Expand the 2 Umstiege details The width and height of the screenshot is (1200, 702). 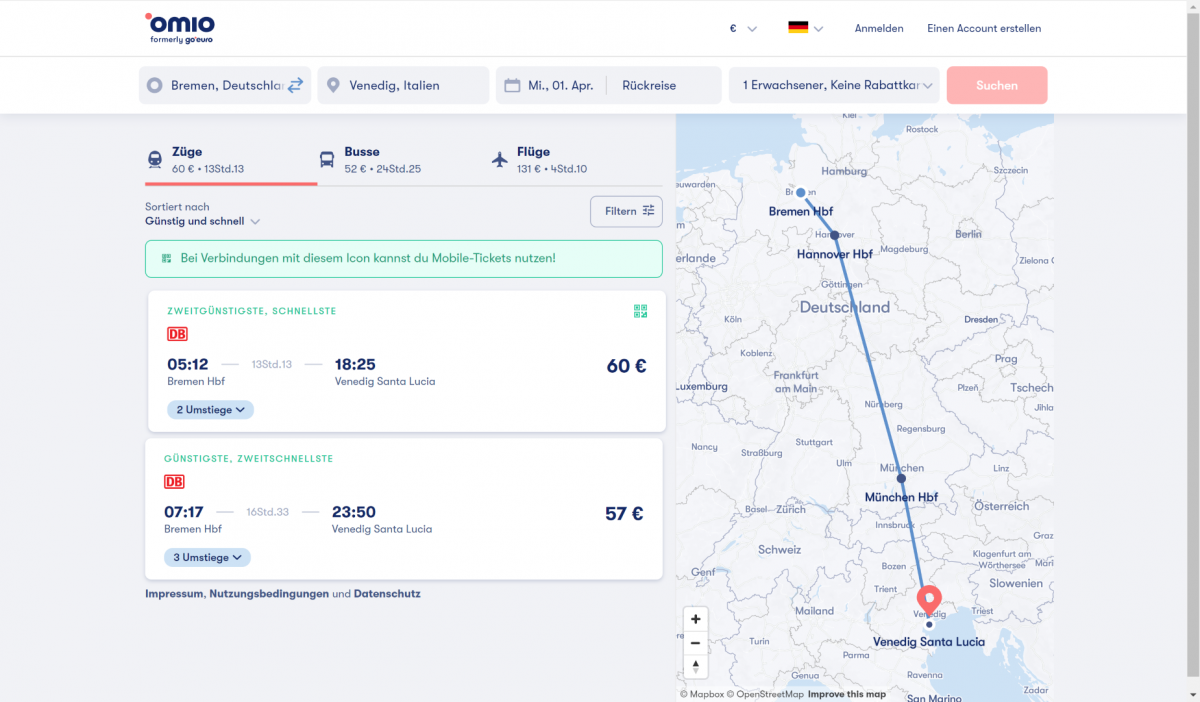[x=210, y=410]
